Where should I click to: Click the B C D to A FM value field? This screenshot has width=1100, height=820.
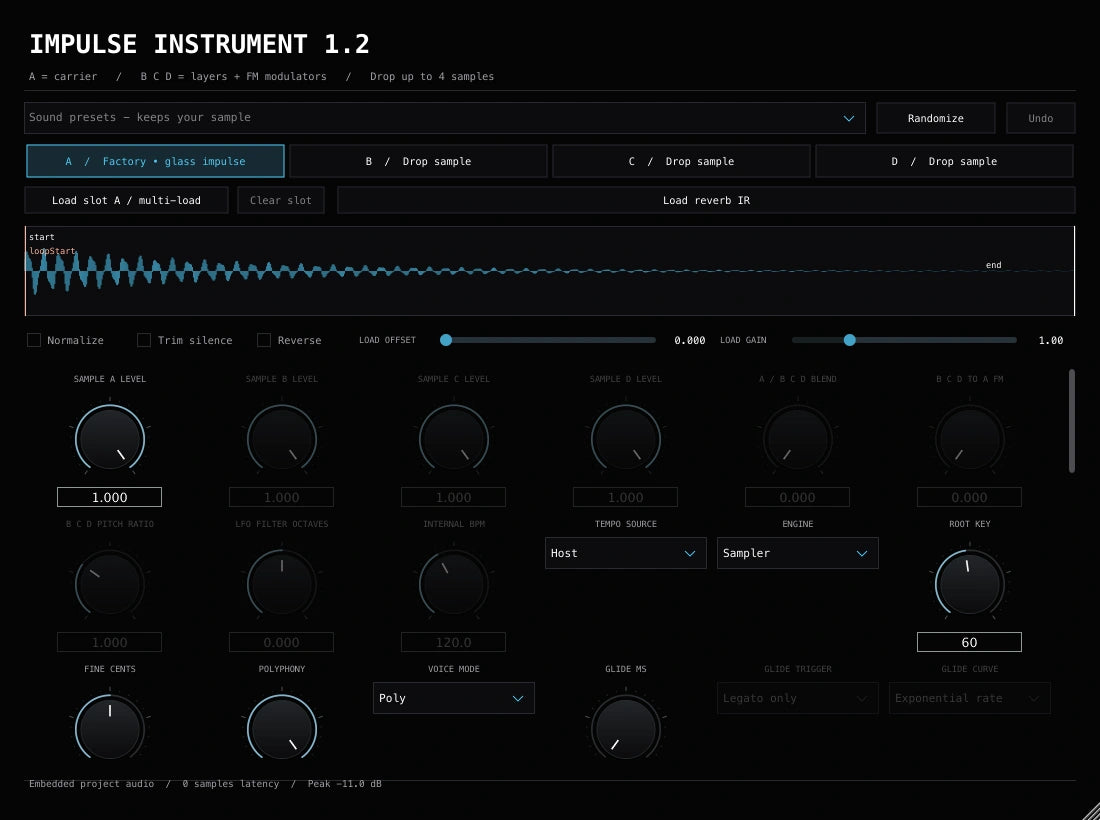[969, 497]
